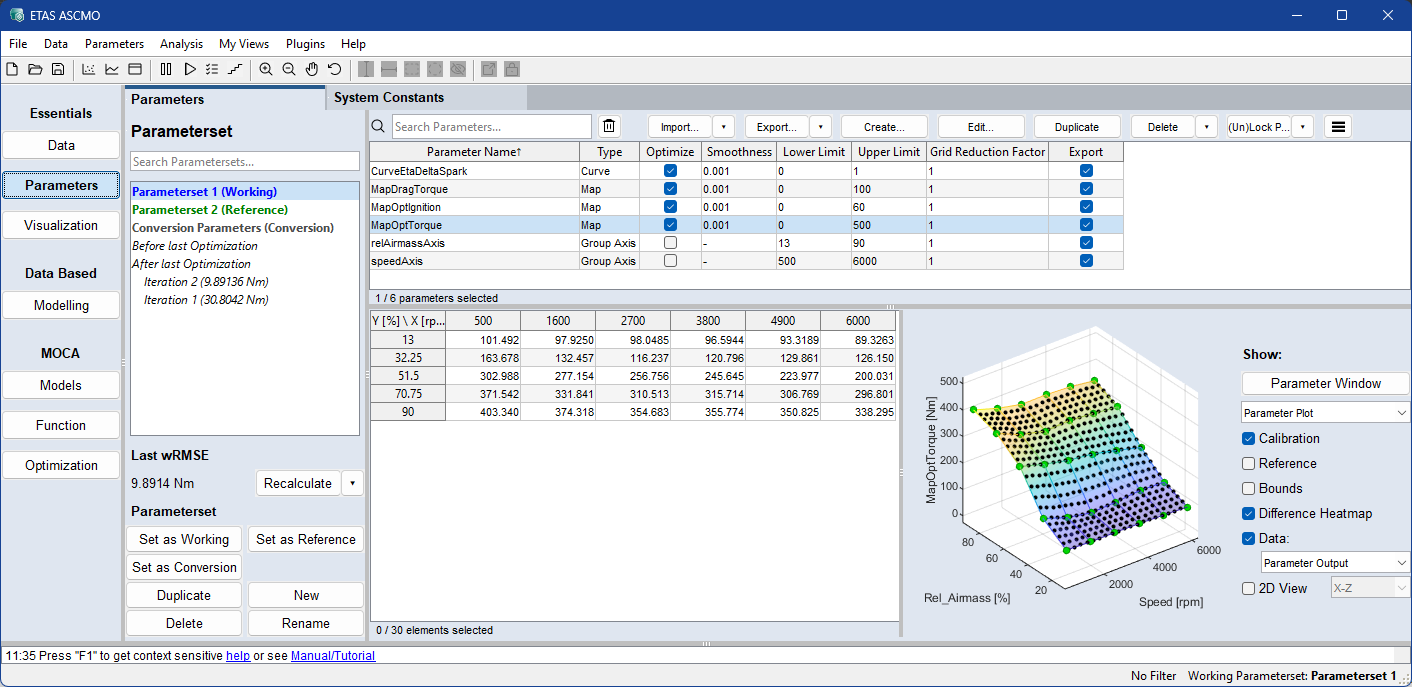Open the Recalculate dropdown arrow

[352, 484]
